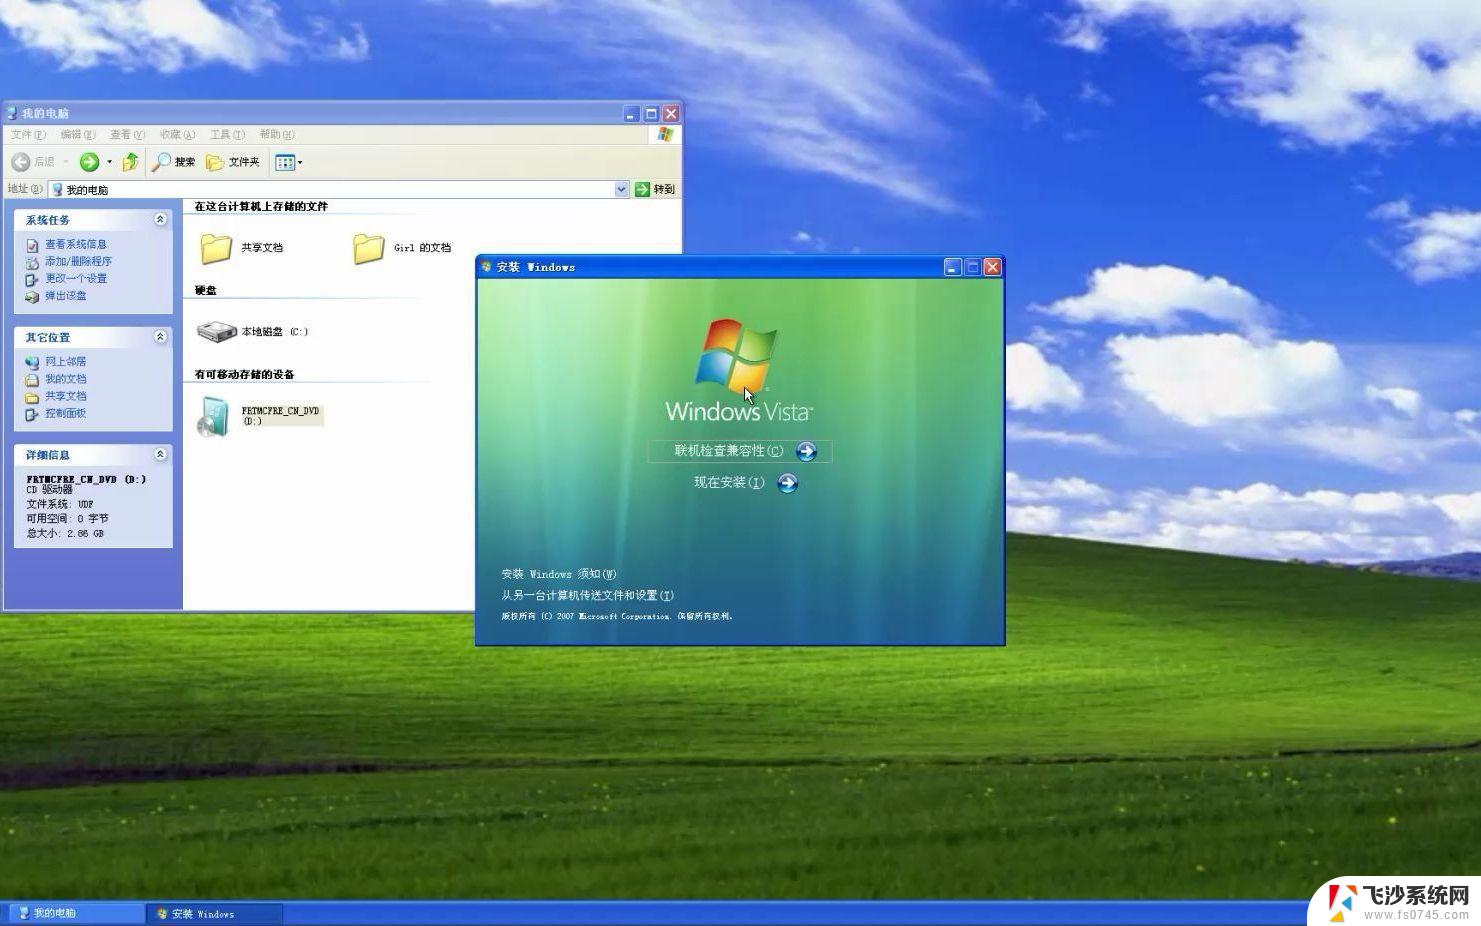This screenshot has height=926, width=1481.
Task: Click the 有可移动存储的设备 heading
Action: pos(244,374)
